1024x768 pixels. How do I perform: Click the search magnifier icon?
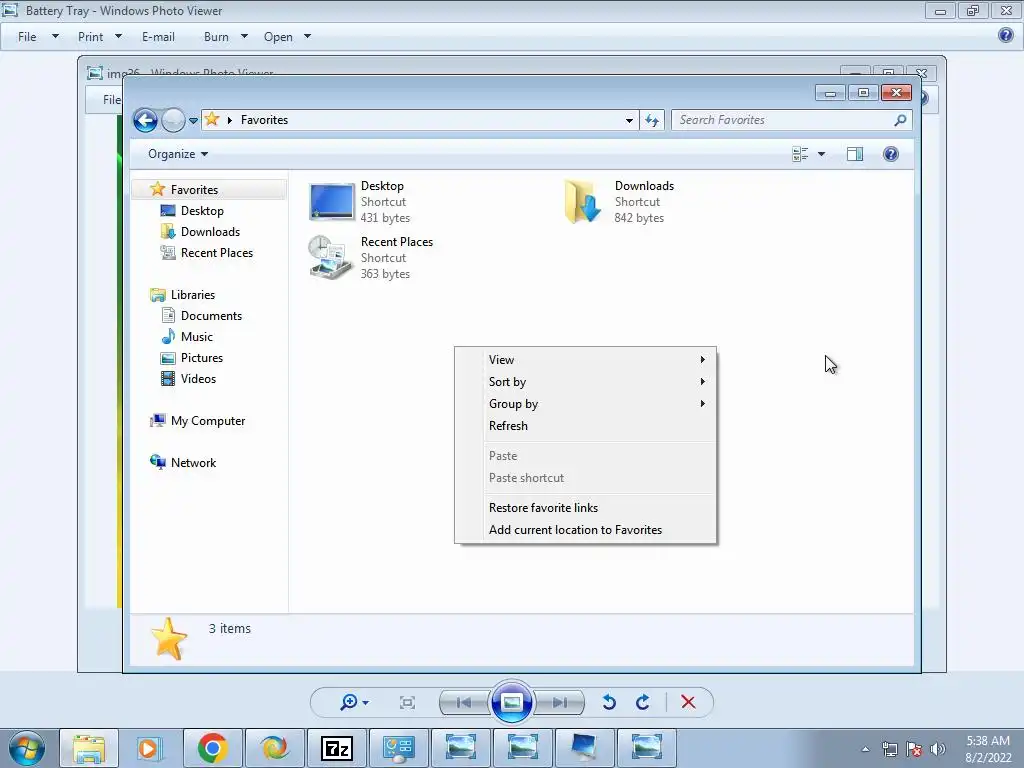(900, 120)
